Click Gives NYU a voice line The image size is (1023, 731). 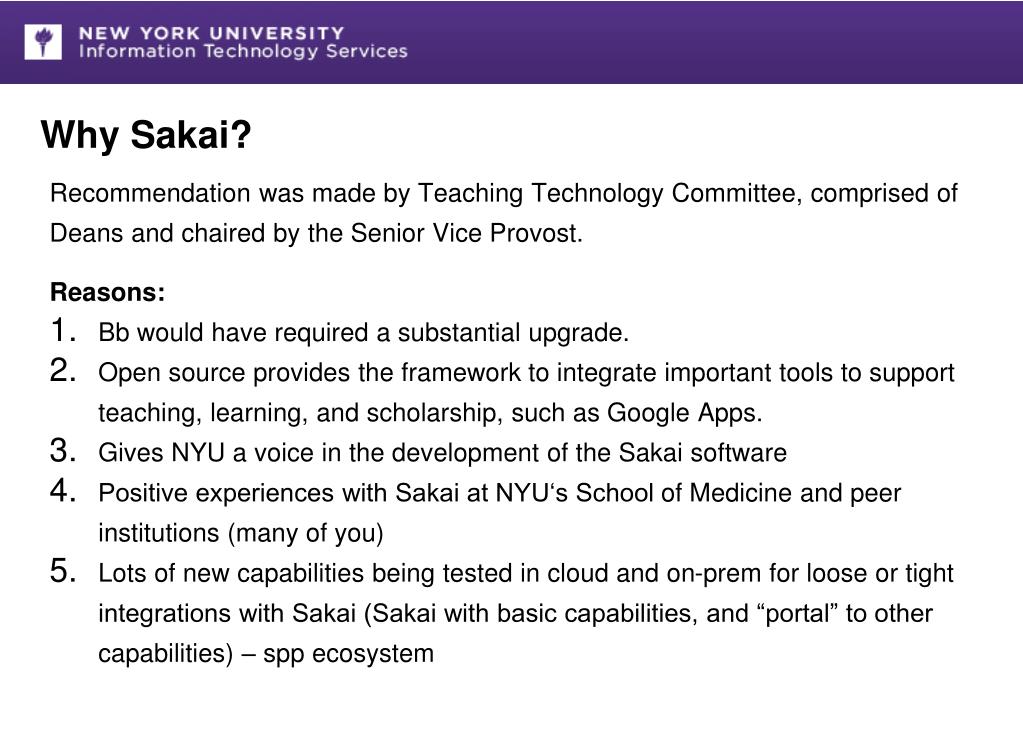point(442,453)
